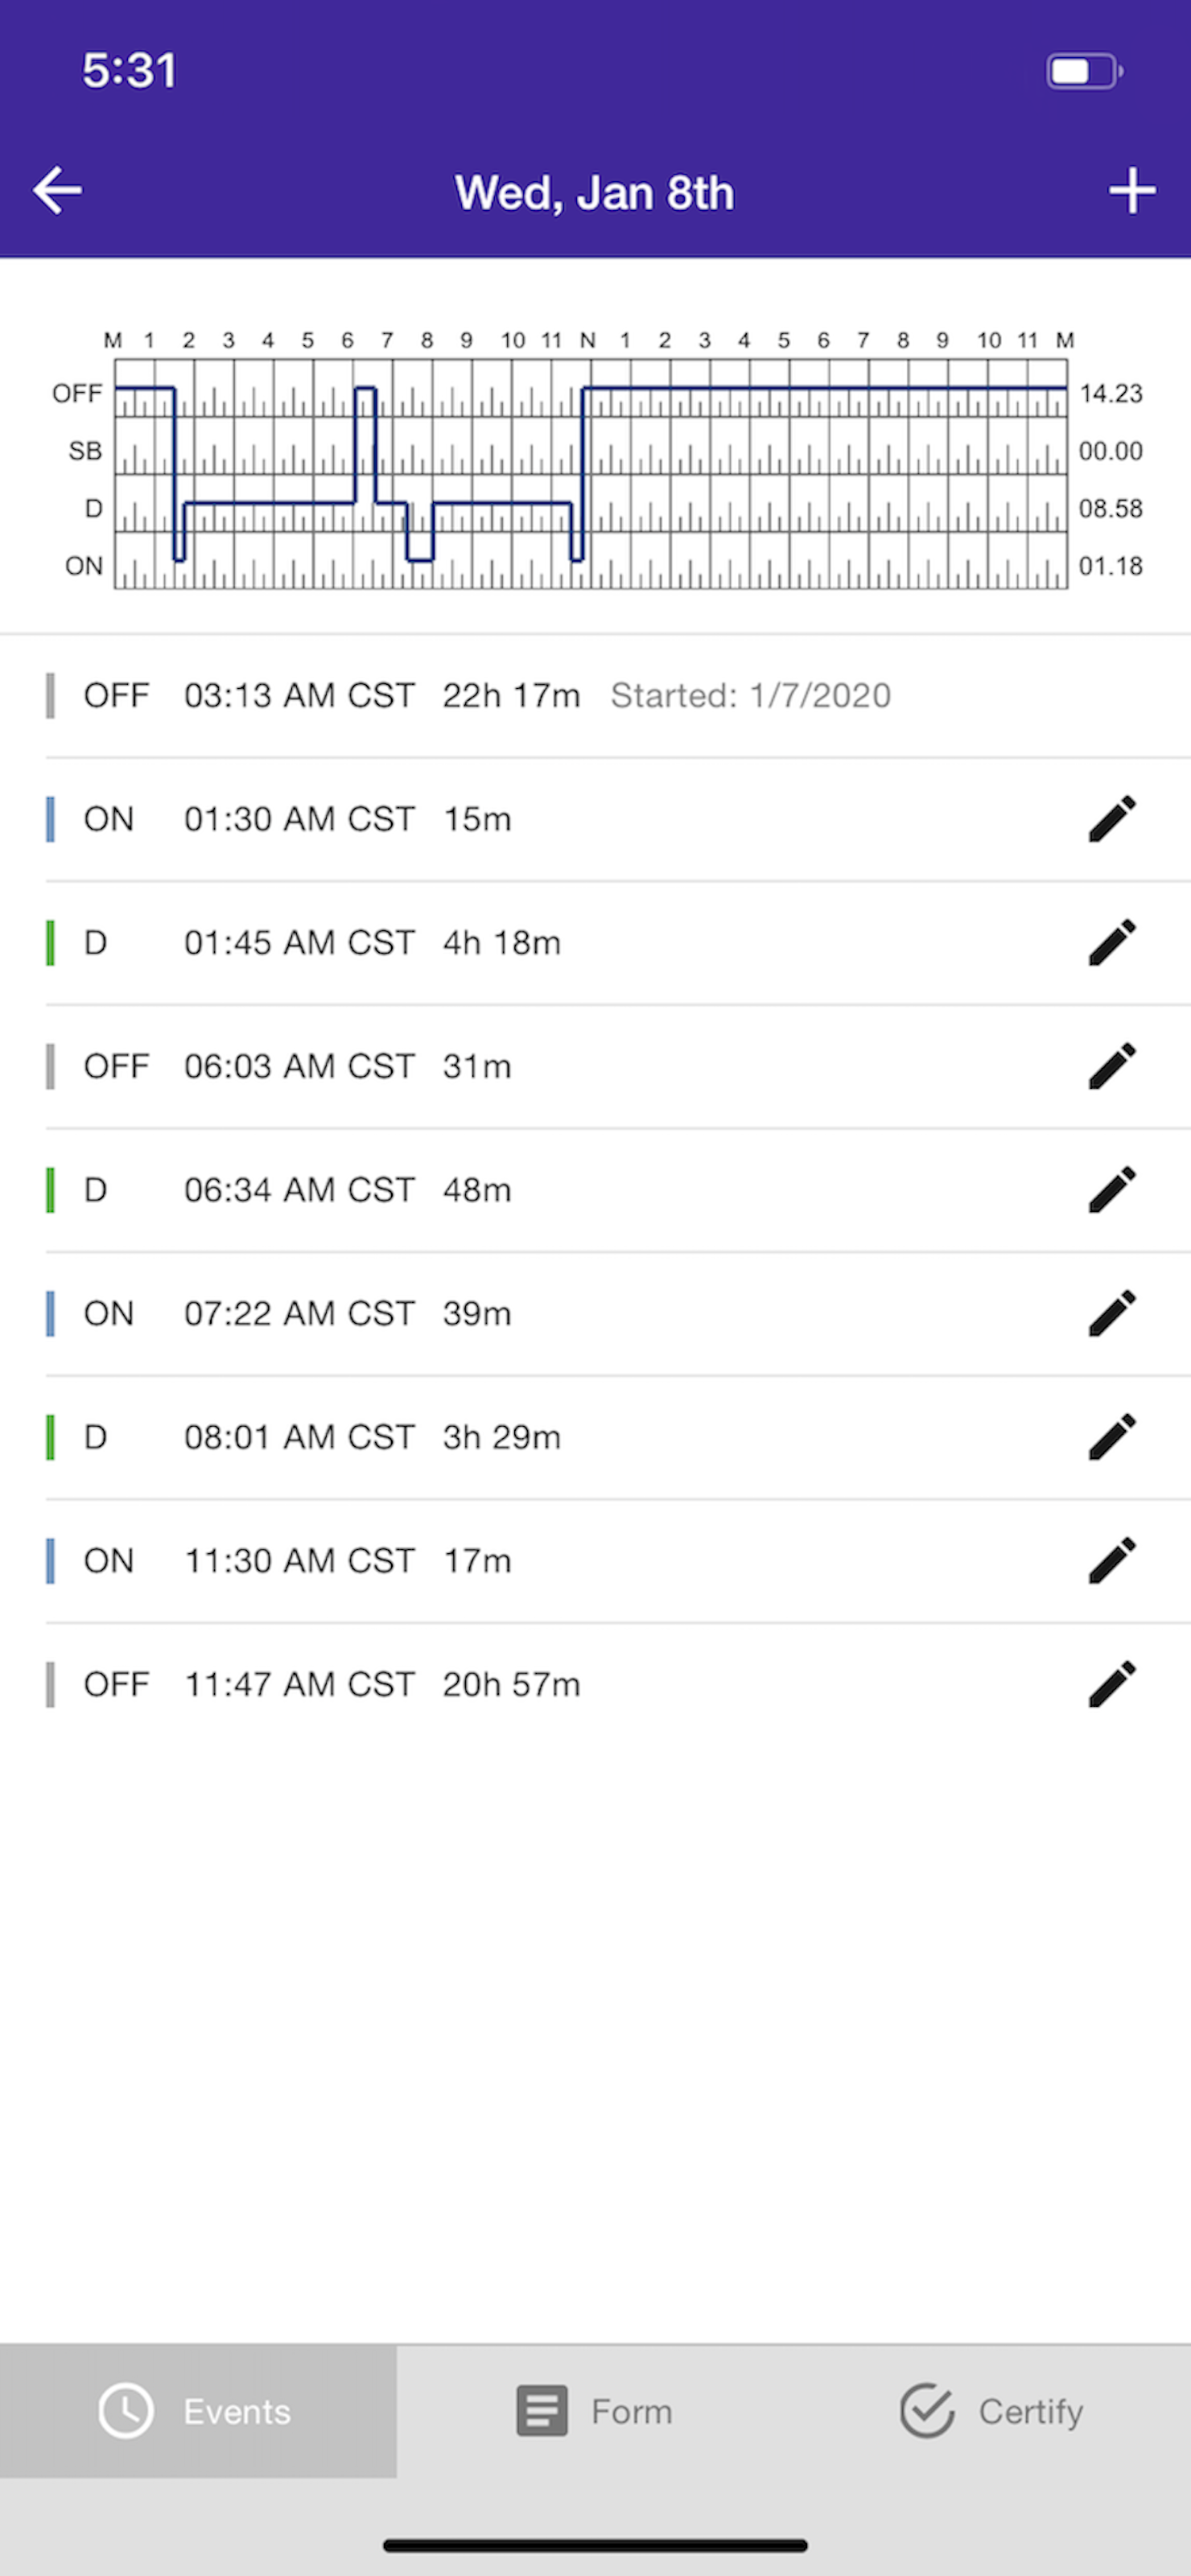The width and height of the screenshot is (1191, 2576).
Task: Select the Events tab
Action: [x=198, y=2411]
